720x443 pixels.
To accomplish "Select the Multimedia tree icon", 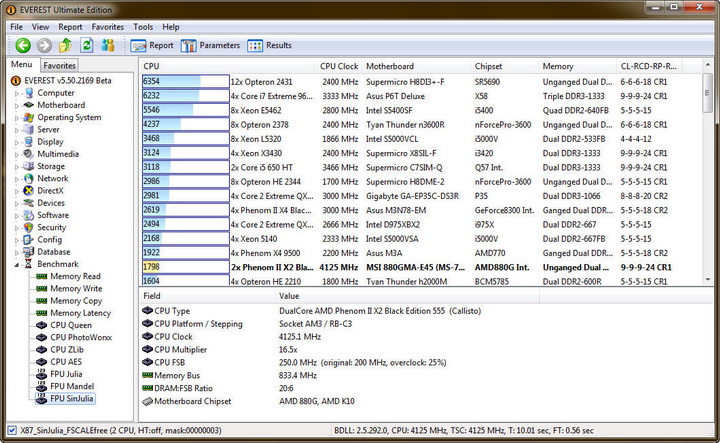I will pyautogui.click(x=29, y=154).
